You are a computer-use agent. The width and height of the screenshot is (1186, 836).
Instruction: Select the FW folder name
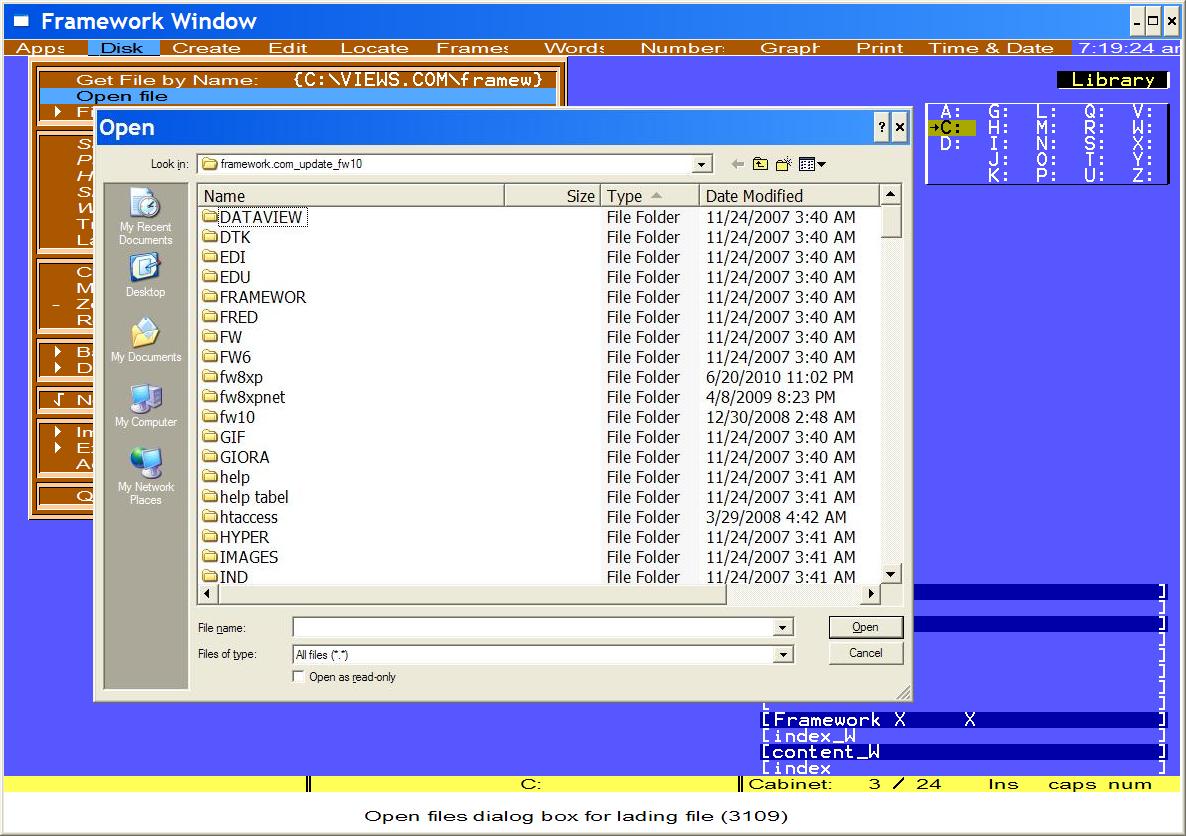(231, 337)
